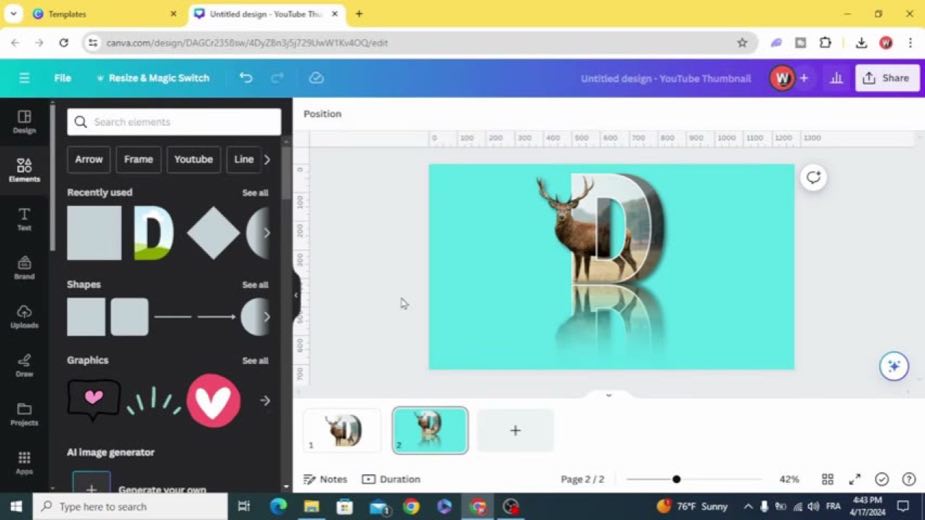Open the Design sidebar panel
This screenshot has height=520, width=925.
(x=24, y=122)
